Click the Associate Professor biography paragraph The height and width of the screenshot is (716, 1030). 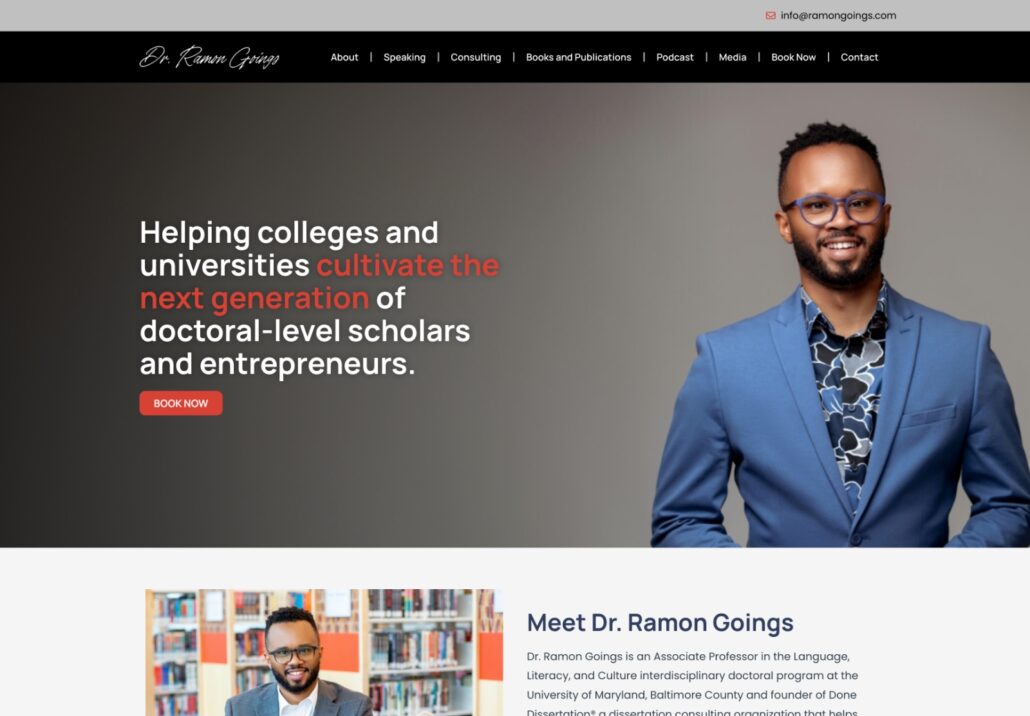(x=692, y=684)
